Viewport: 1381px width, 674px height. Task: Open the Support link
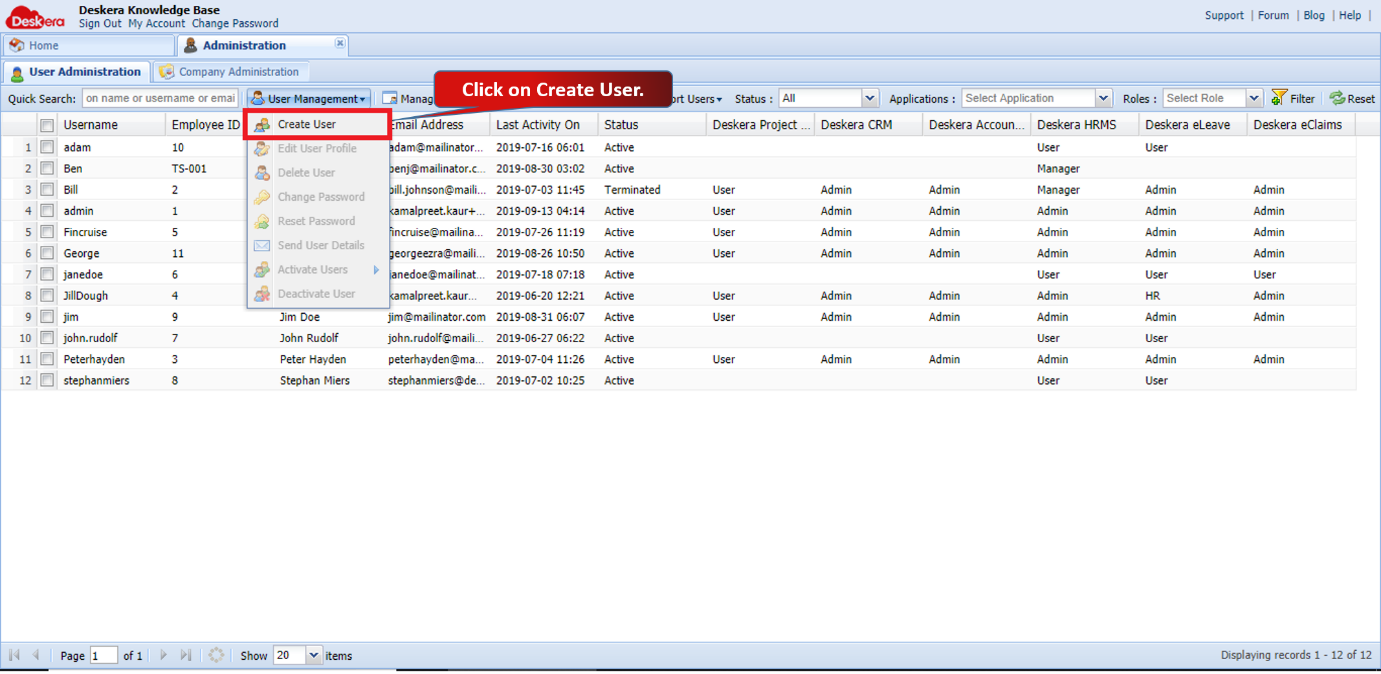coord(1224,15)
